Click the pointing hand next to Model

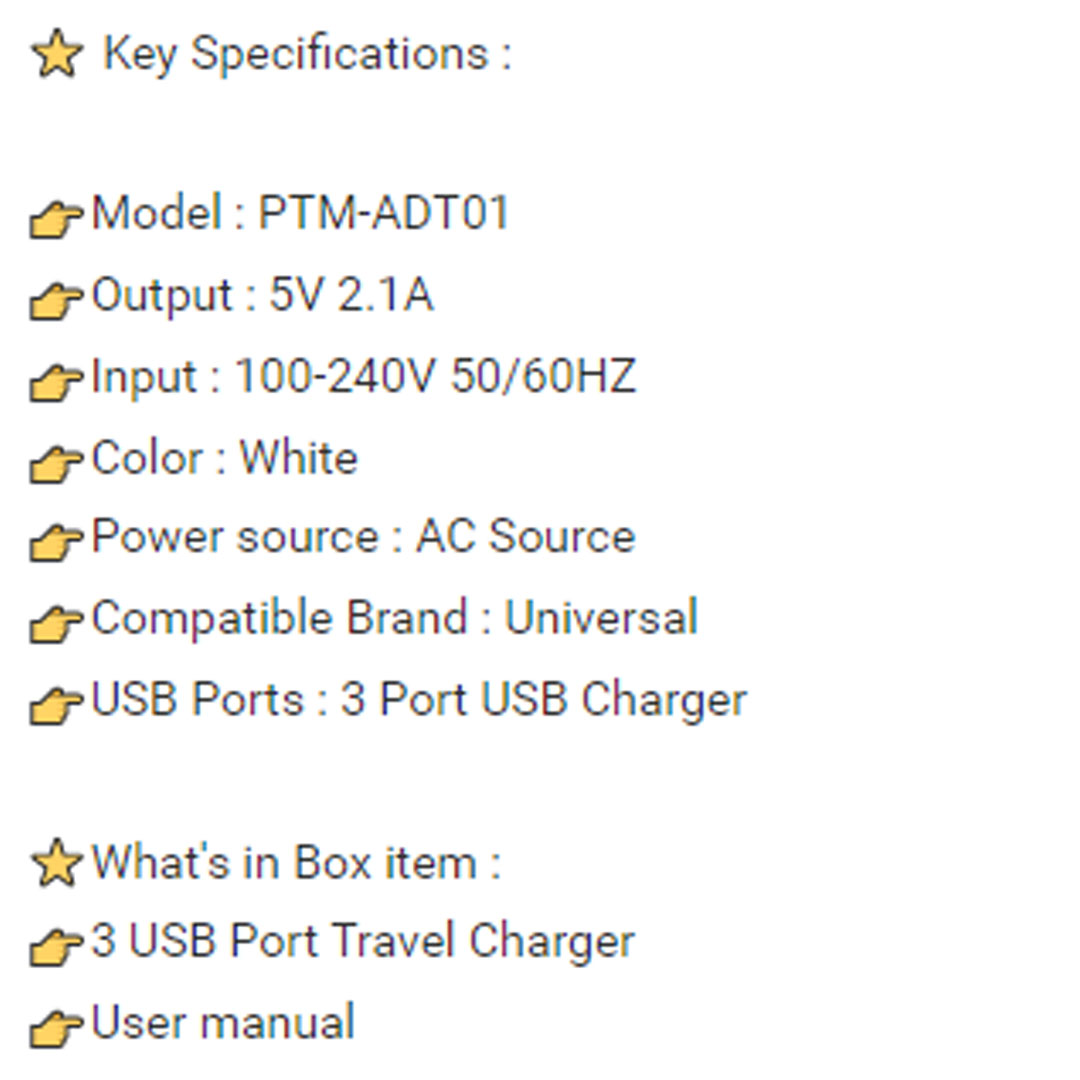pos(56,217)
